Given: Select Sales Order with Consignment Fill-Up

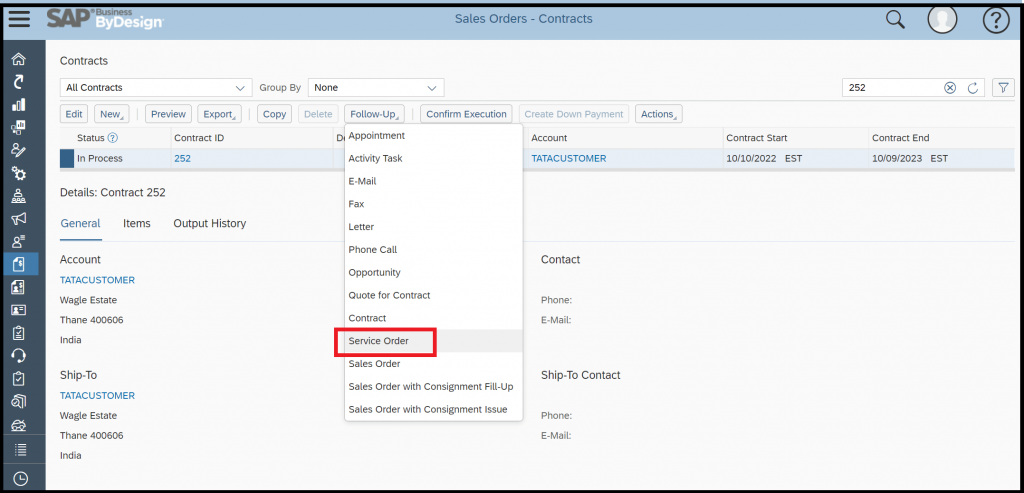Looking at the screenshot, I should (431, 387).
